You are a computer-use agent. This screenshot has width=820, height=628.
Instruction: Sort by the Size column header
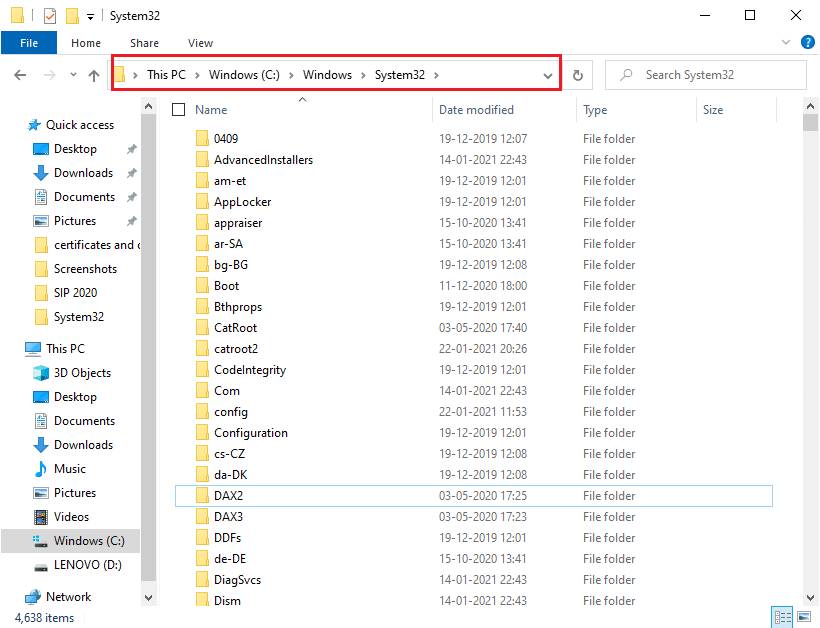(713, 110)
